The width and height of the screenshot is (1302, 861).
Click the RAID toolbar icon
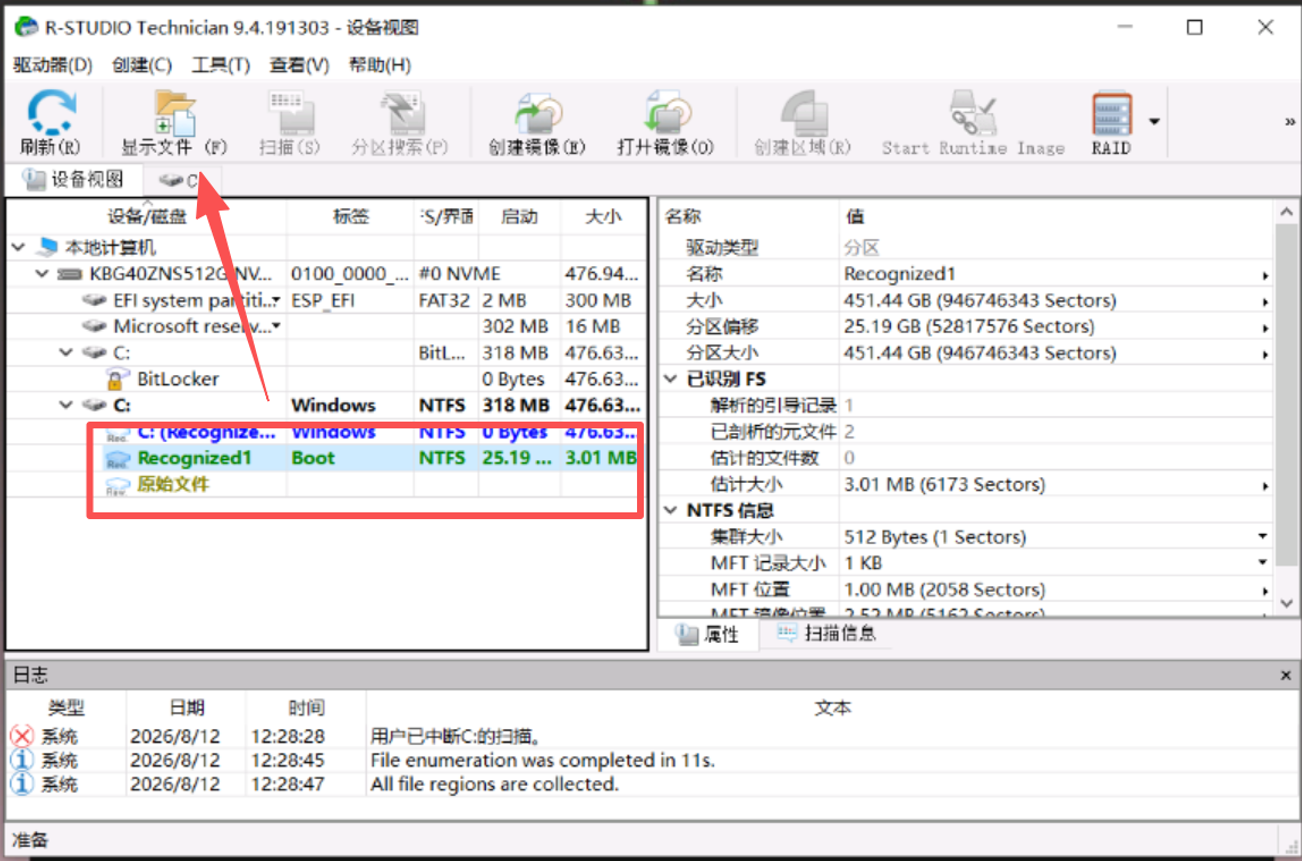[x=1111, y=113]
